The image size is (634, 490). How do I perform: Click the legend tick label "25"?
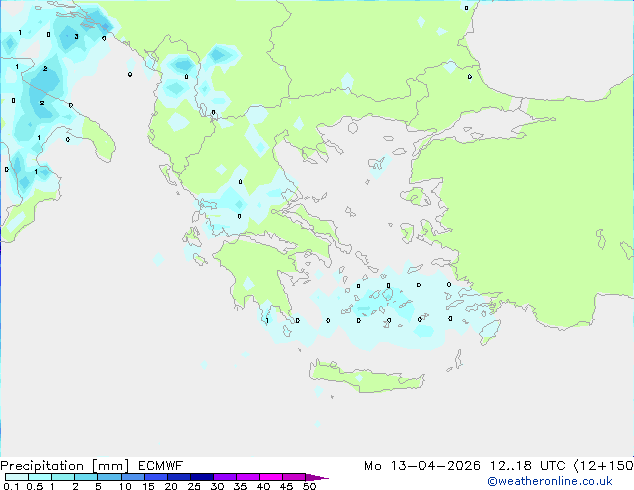coord(194,486)
